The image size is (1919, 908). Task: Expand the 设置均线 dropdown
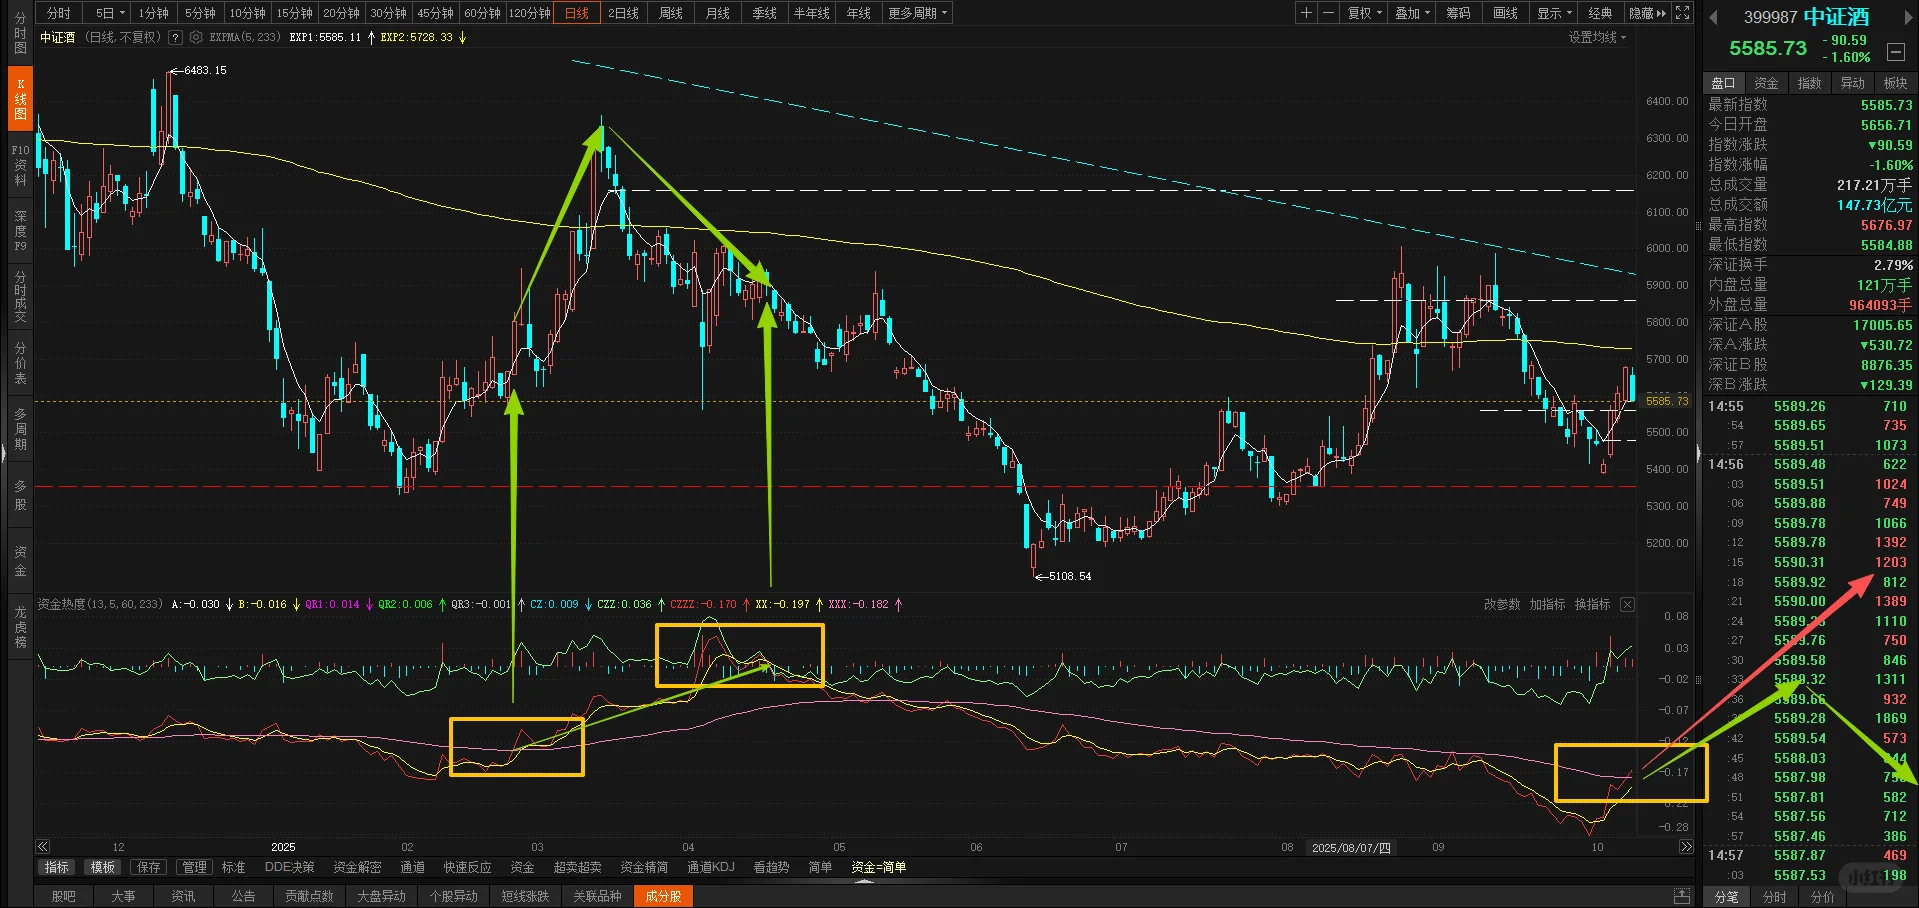click(1597, 37)
